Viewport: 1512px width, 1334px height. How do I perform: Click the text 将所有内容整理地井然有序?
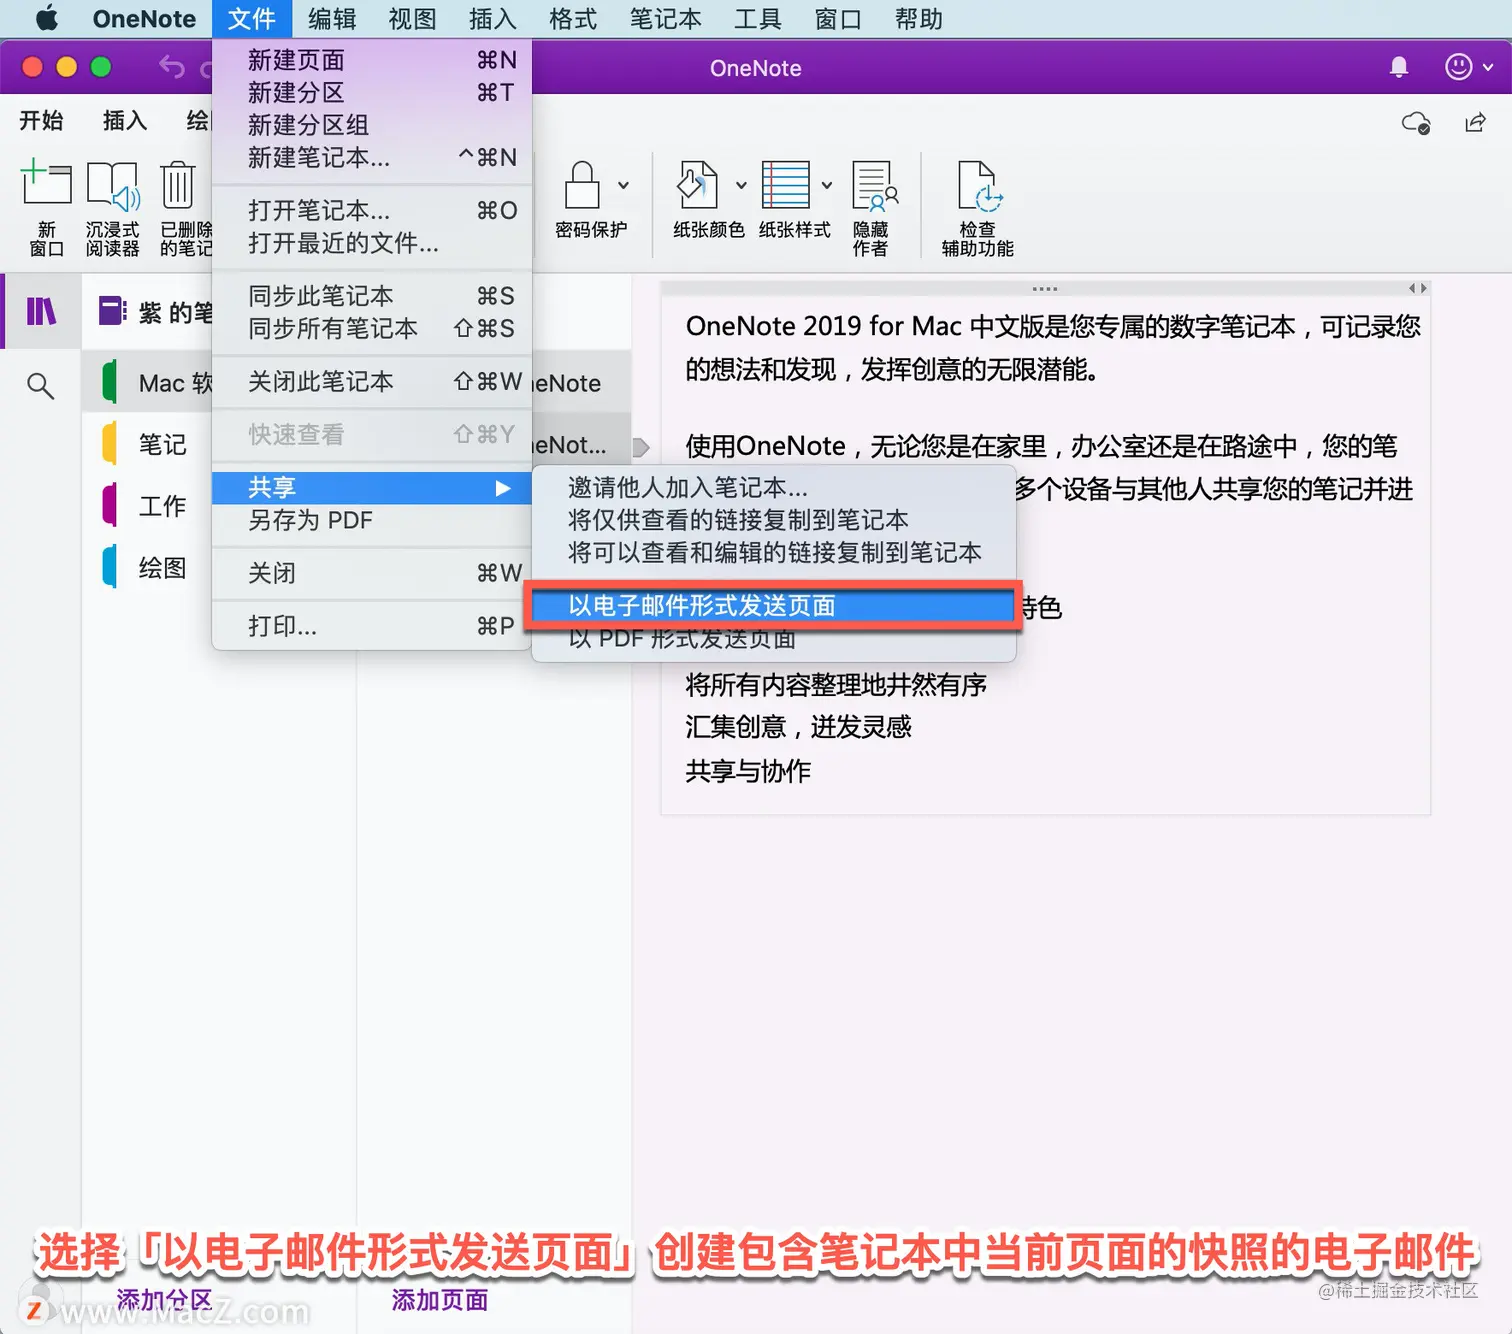point(836,684)
